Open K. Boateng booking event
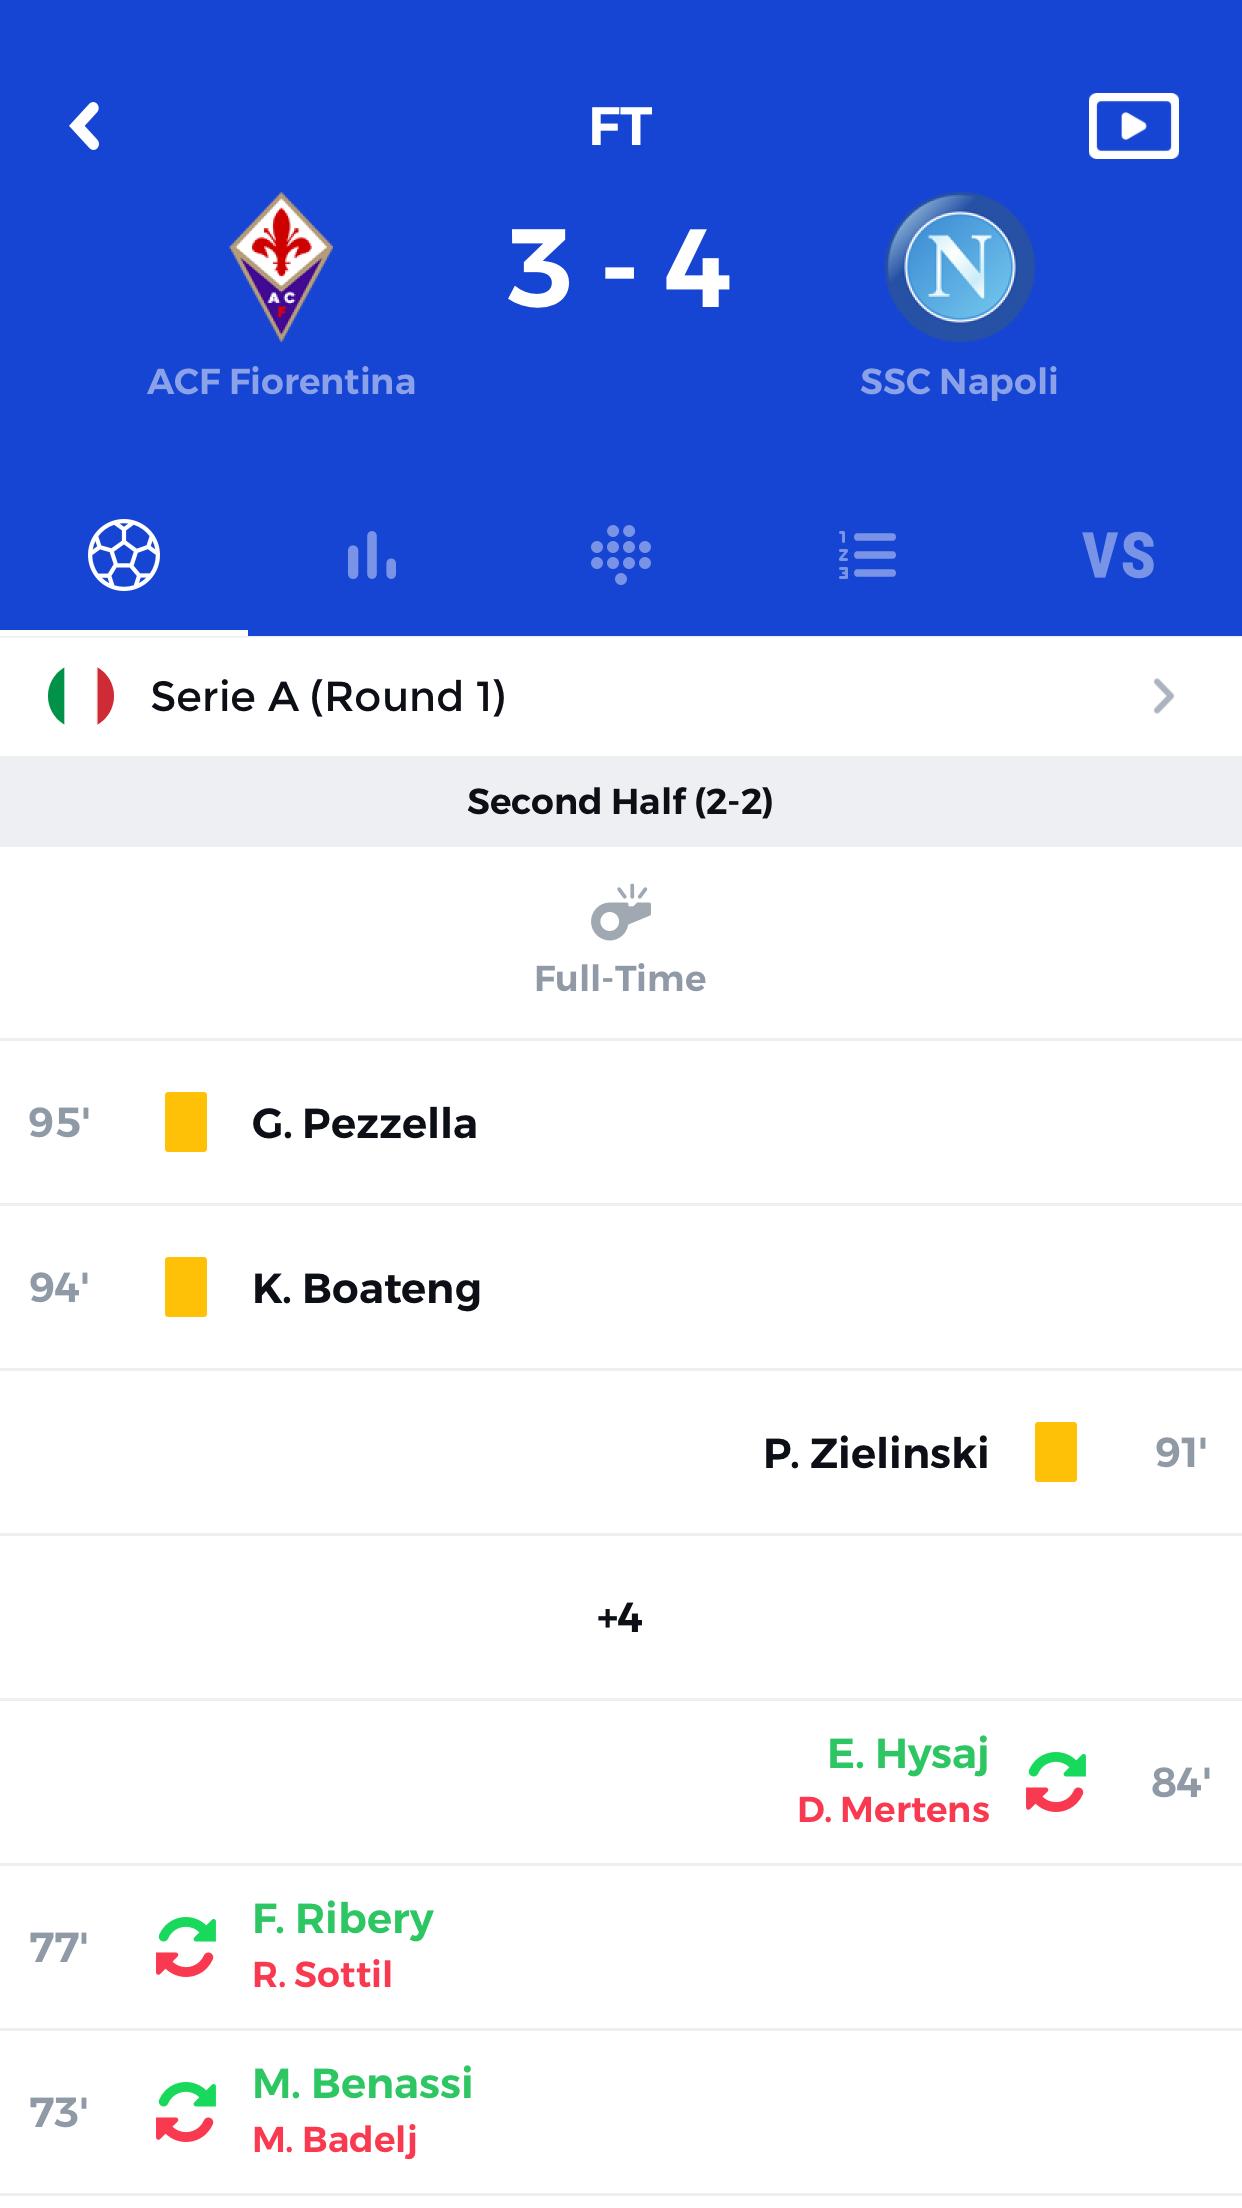 pyautogui.click(x=621, y=1287)
